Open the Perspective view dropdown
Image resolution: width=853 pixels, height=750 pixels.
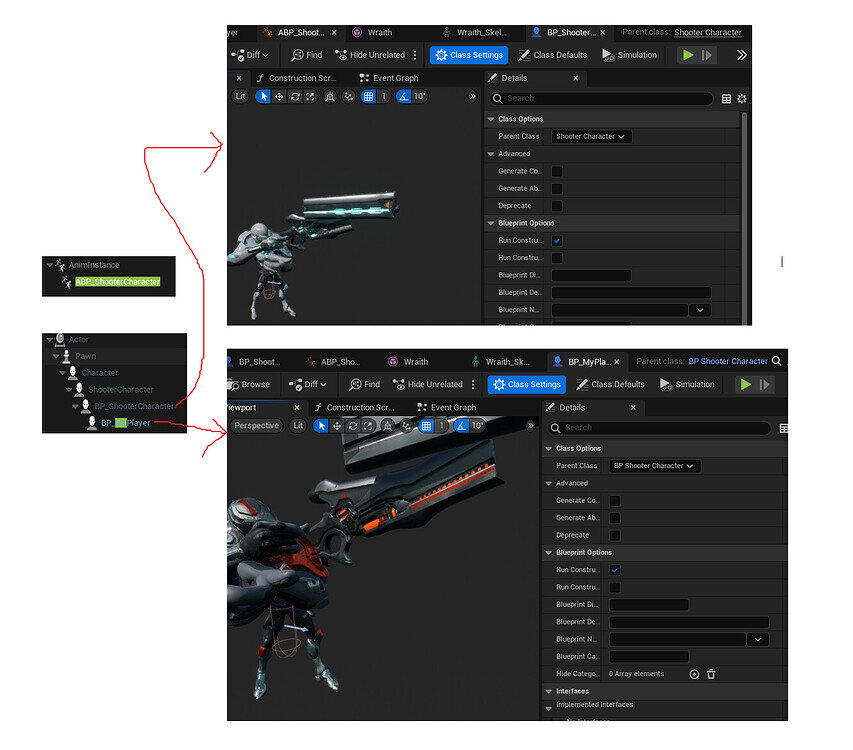click(x=256, y=425)
